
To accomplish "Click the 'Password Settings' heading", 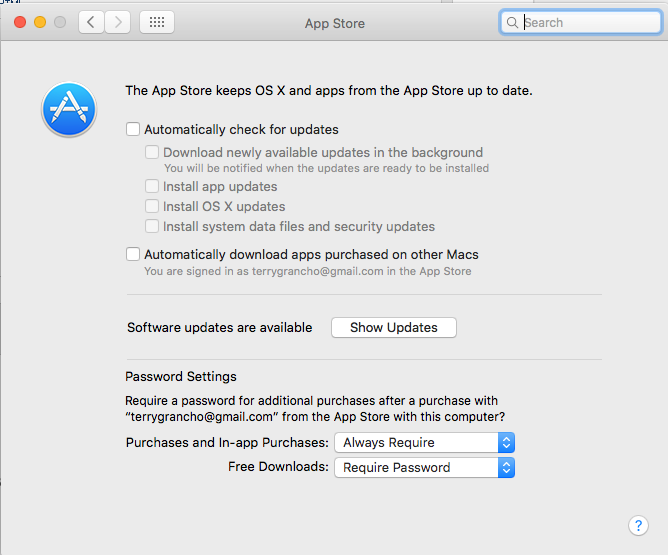I will coord(181,377).
